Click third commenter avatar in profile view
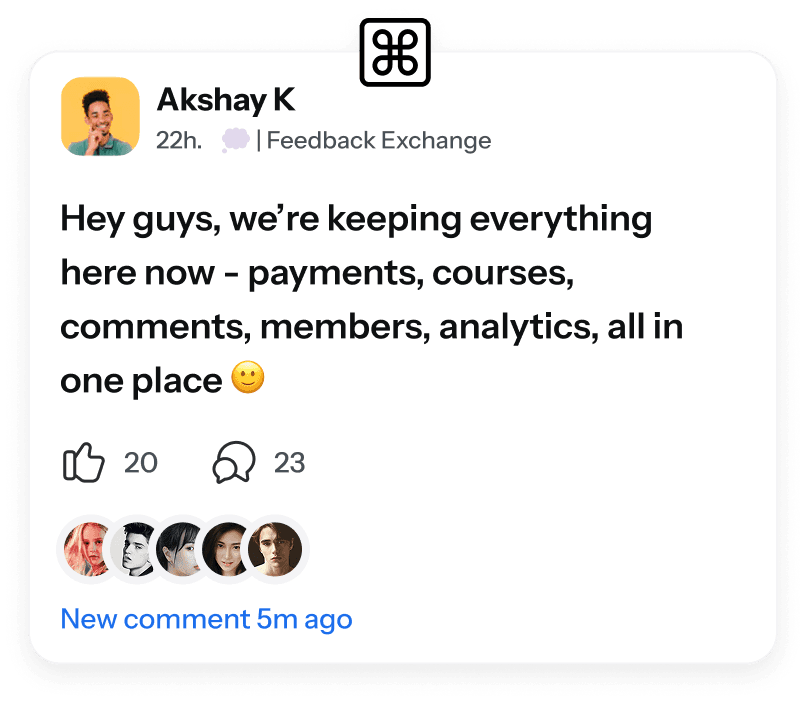The width and height of the screenshot is (806, 703). point(180,549)
